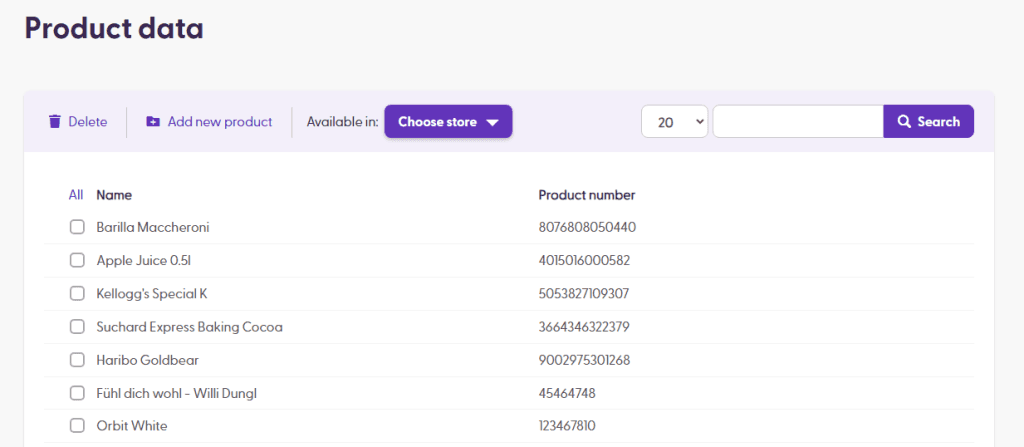
Task: Click the Add new product text link
Action: 219,122
